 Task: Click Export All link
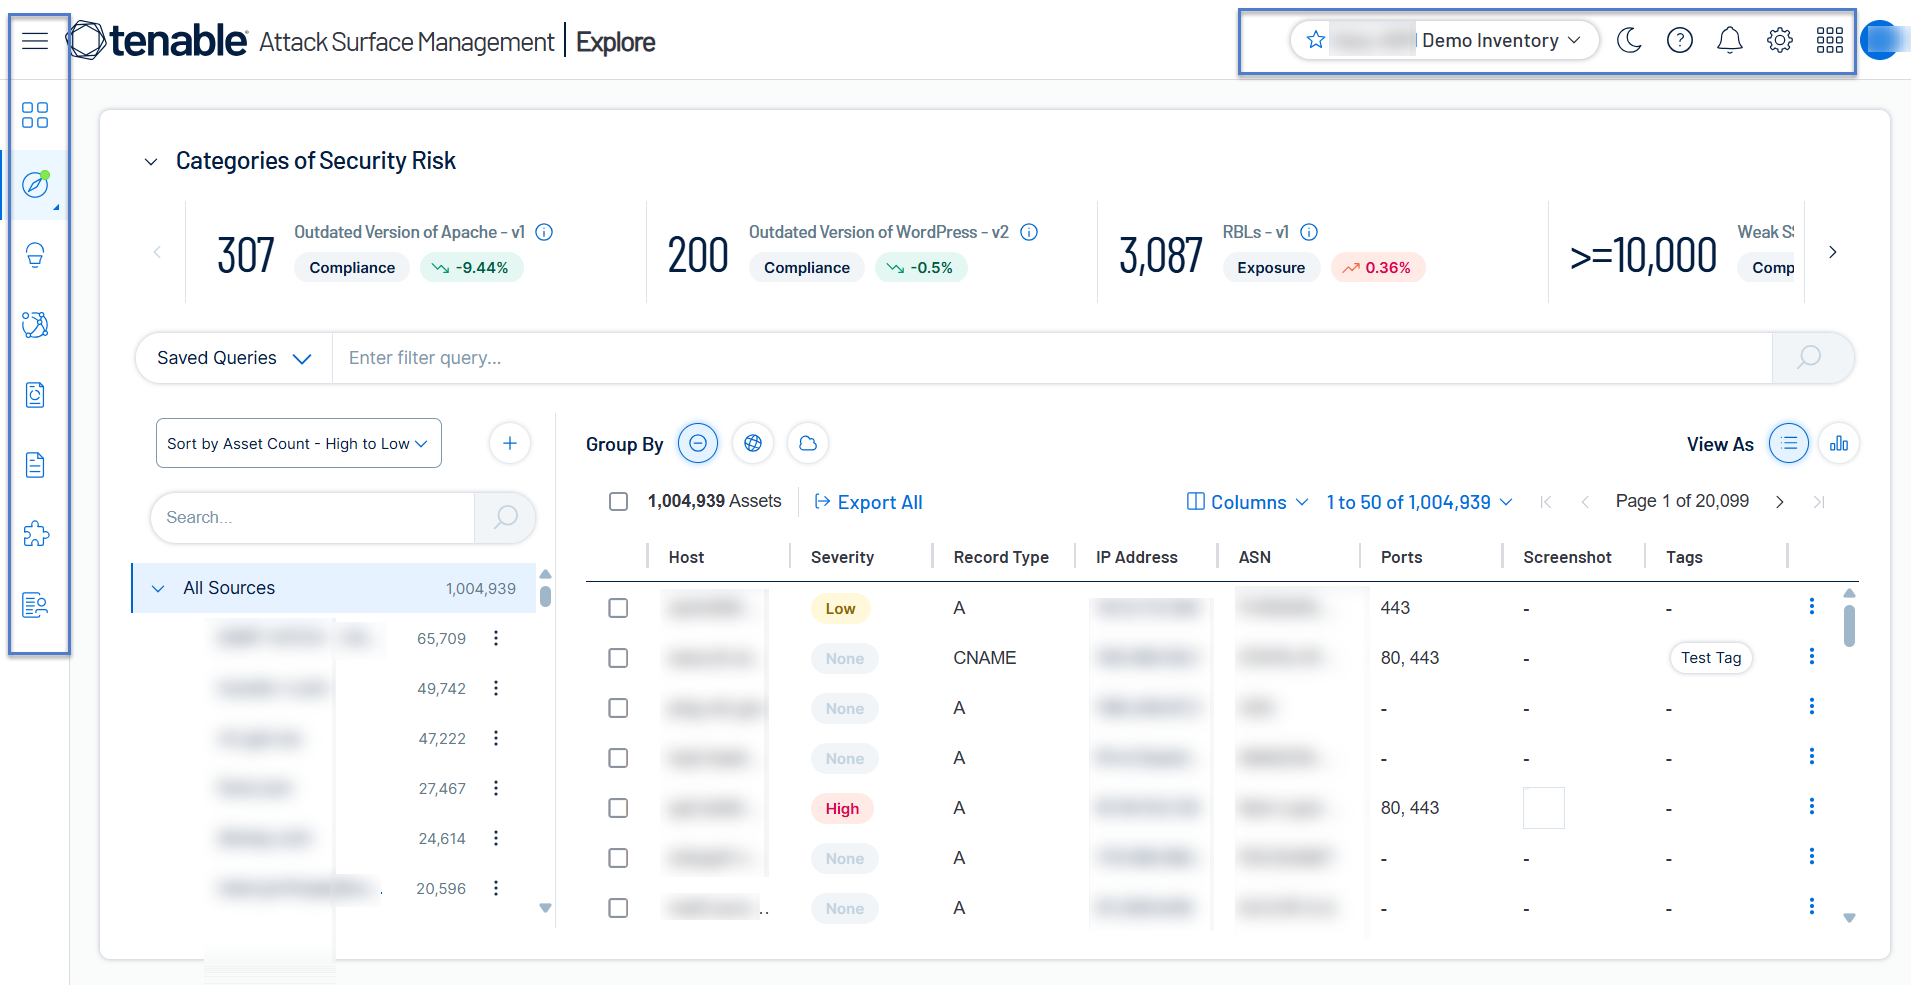[x=868, y=502]
